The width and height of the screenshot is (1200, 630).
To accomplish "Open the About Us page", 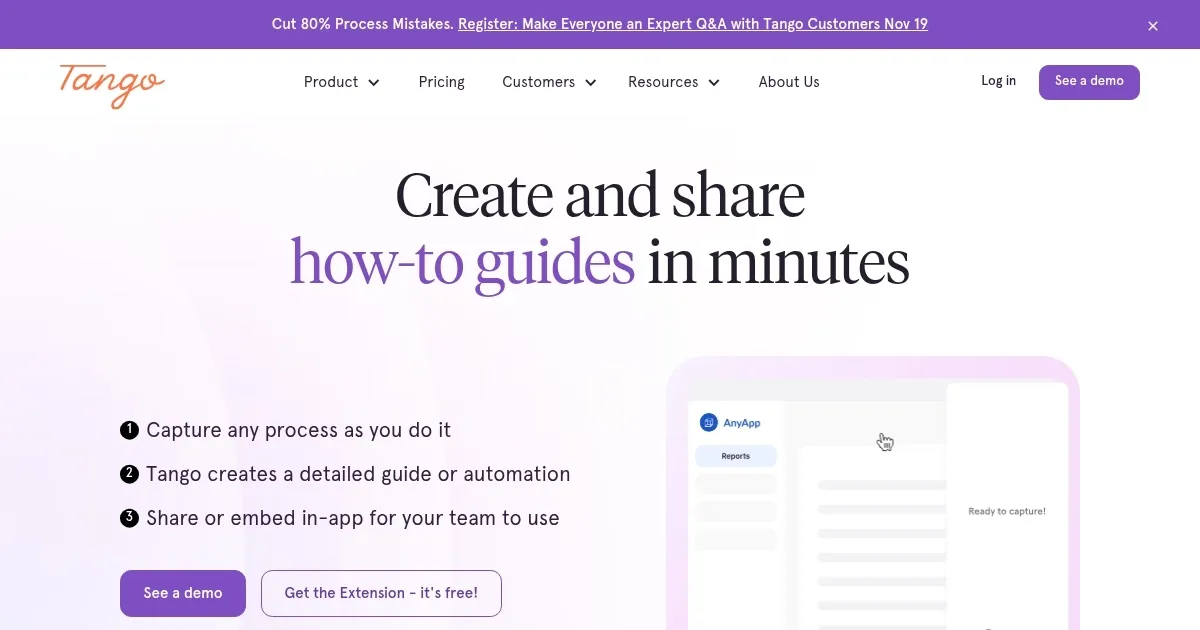I will pyautogui.click(x=789, y=82).
